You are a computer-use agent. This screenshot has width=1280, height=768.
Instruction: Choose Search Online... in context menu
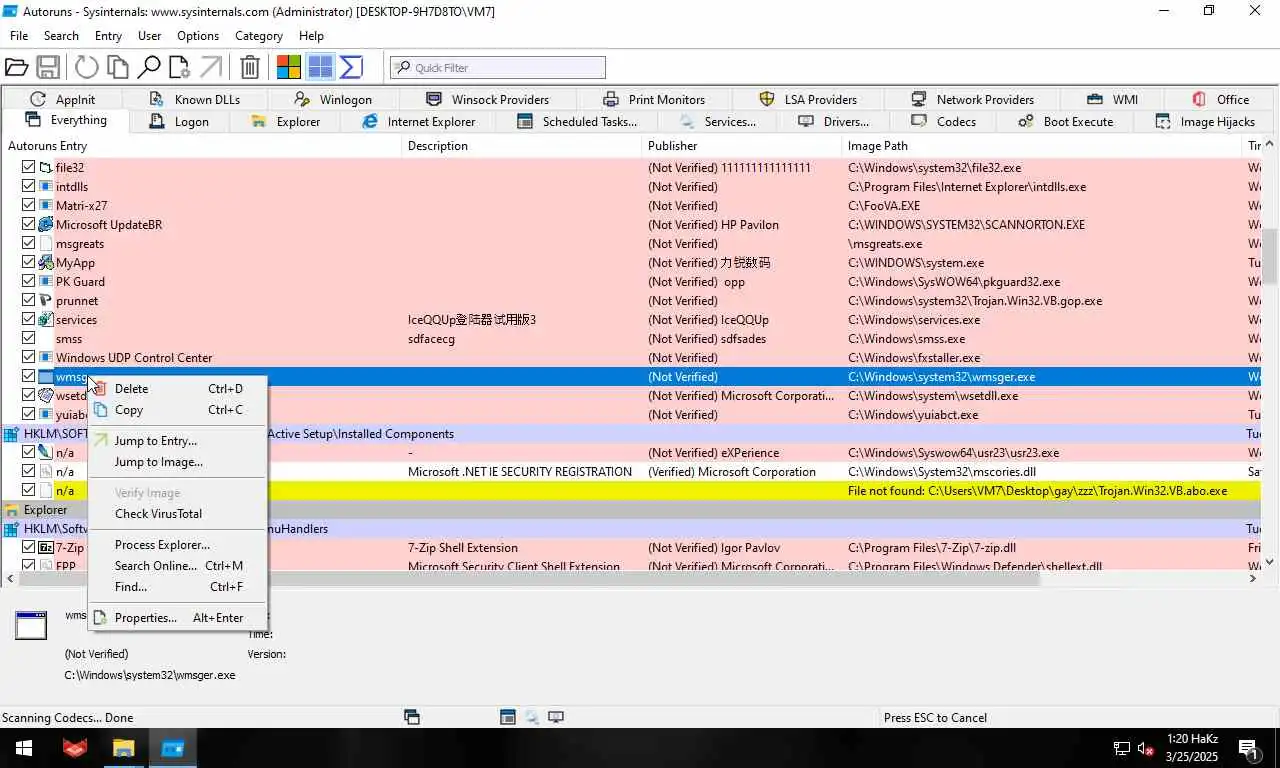(x=178, y=566)
